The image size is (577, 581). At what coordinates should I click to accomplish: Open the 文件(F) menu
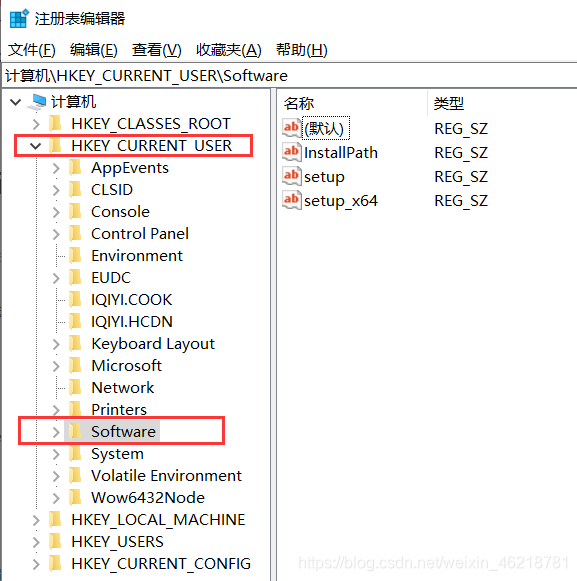(32, 50)
